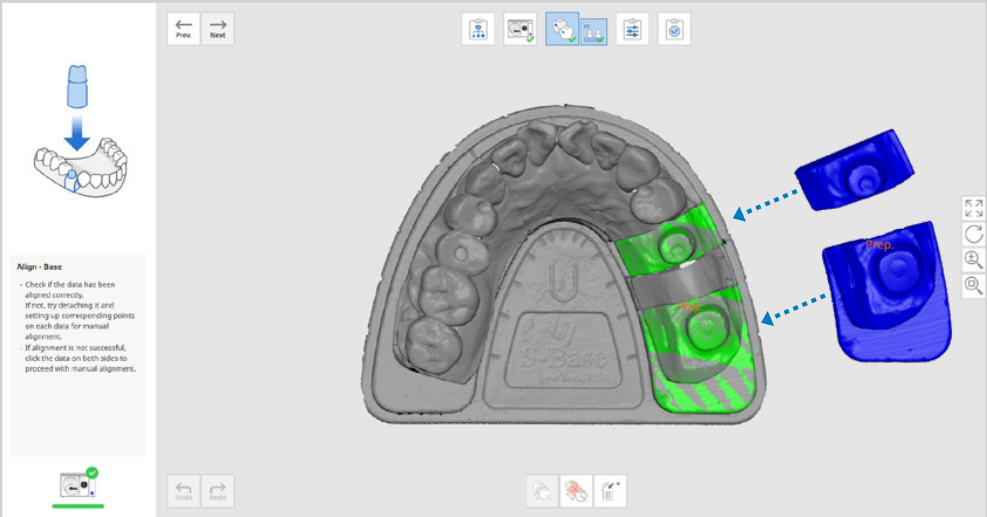Advance to the next step with Next
The width and height of the screenshot is (987, 517).
coord(217,29)
